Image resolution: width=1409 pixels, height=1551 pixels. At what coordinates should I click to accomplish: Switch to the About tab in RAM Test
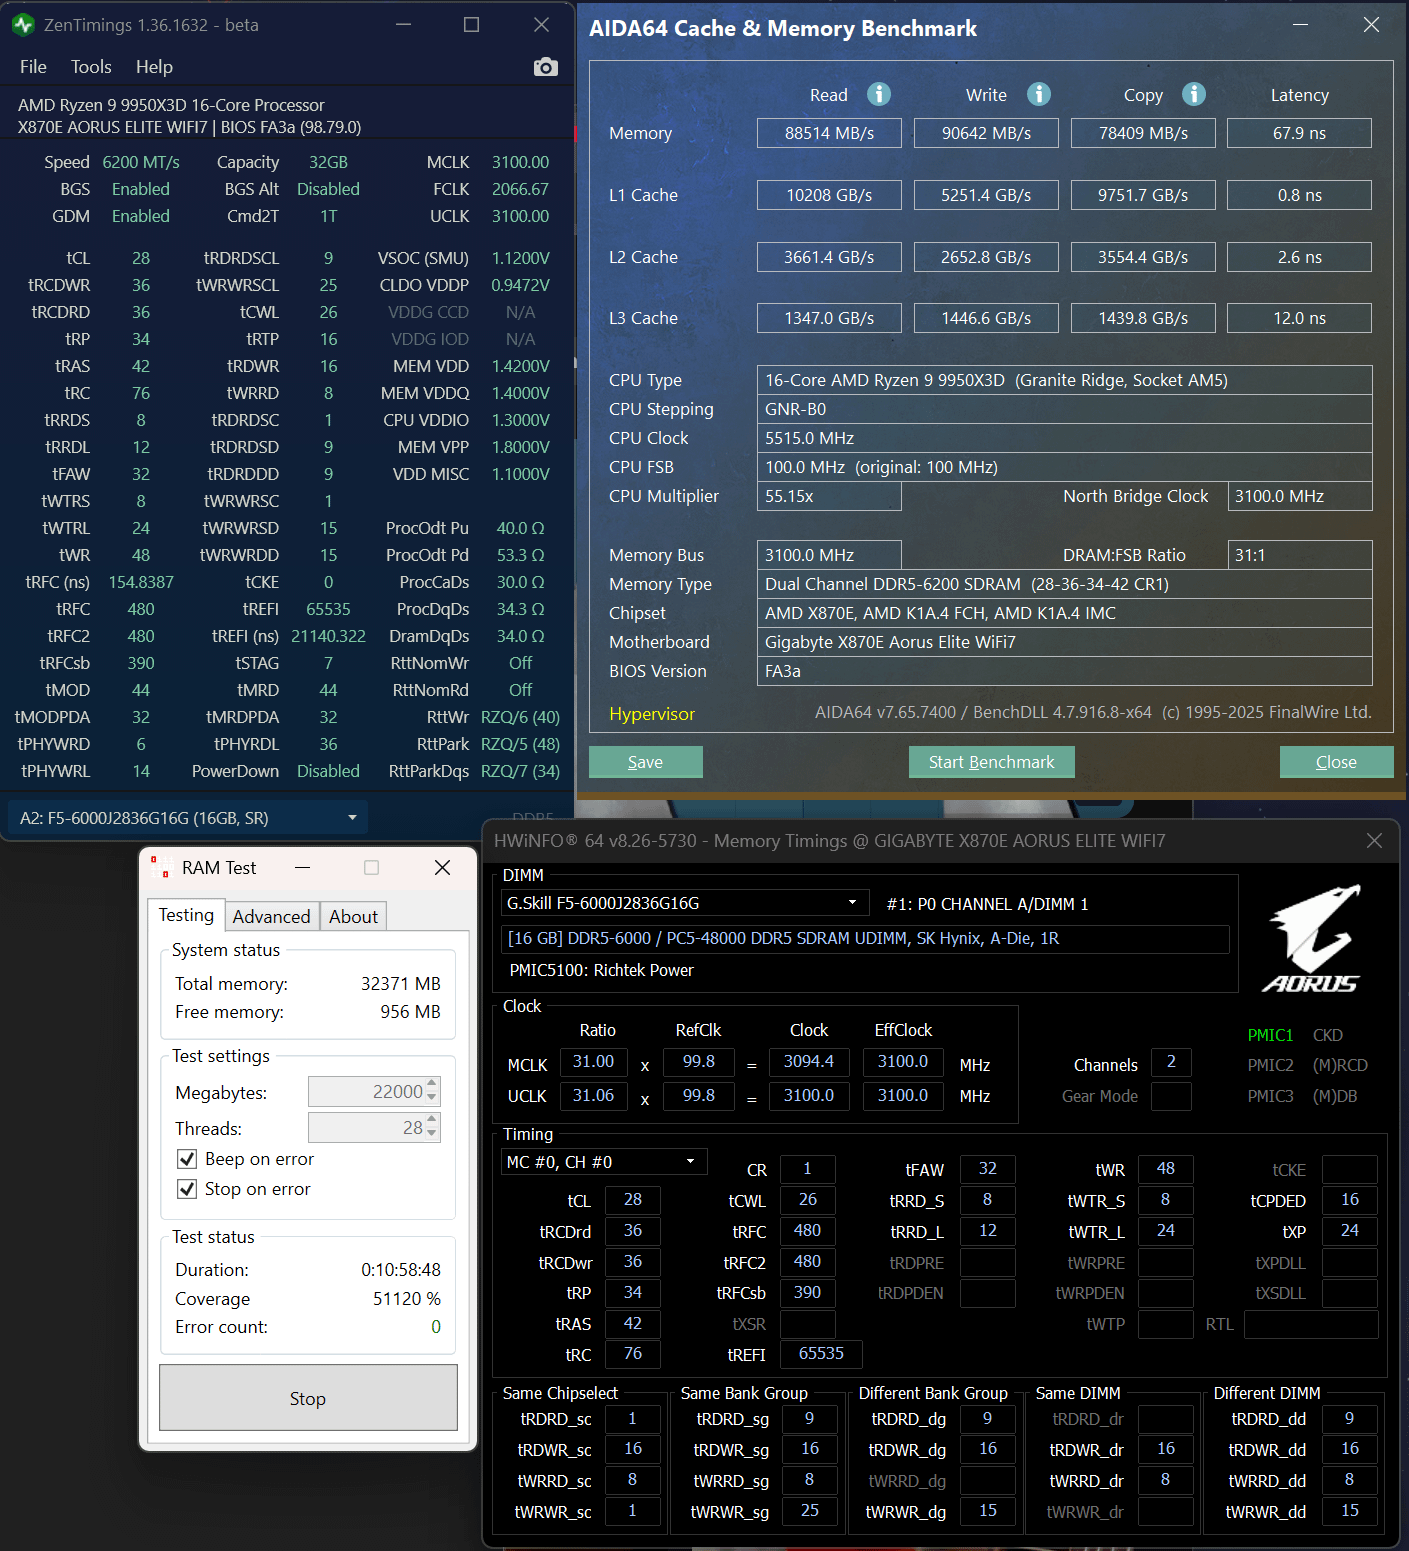pos(353,917)
